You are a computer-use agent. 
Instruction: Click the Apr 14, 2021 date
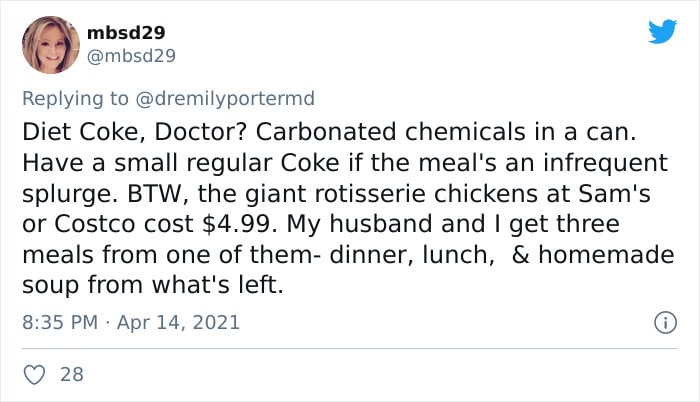(x=178, y=322)
